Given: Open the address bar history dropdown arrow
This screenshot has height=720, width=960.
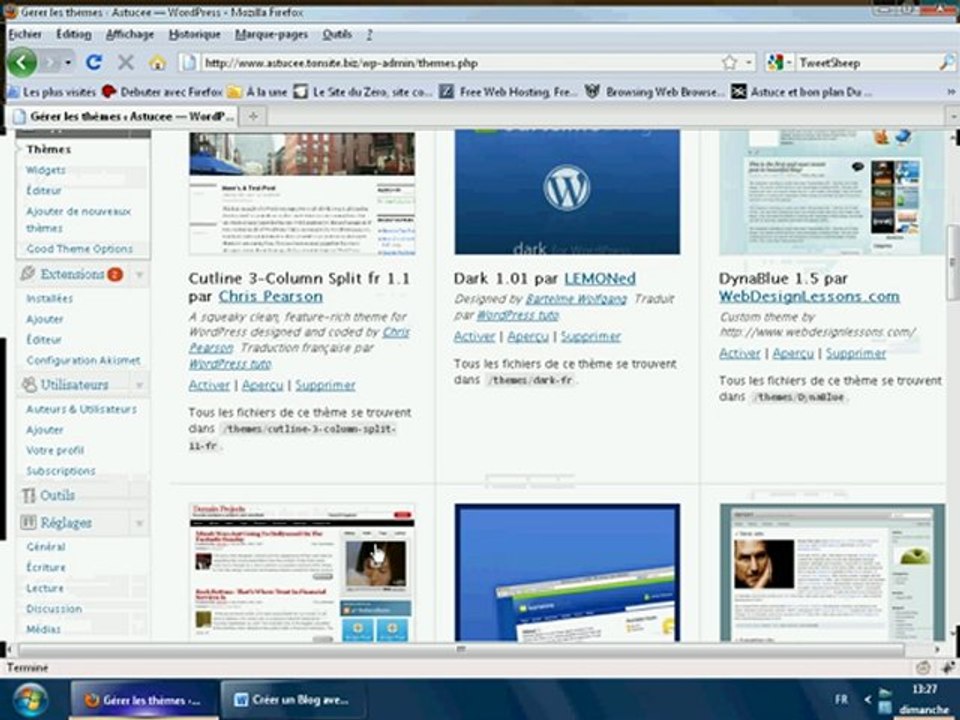Looking at the screenshot, I should [x=748, y=62].
